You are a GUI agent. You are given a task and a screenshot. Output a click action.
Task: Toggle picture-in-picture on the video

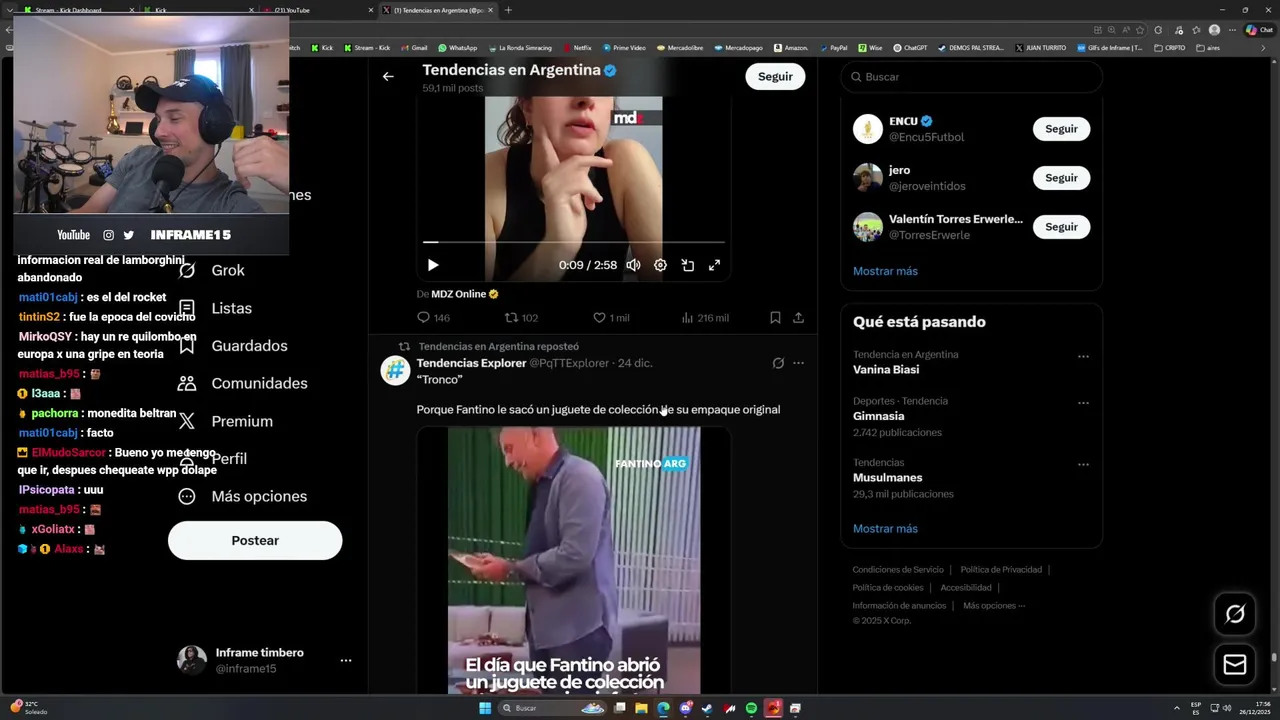(688, 265)
